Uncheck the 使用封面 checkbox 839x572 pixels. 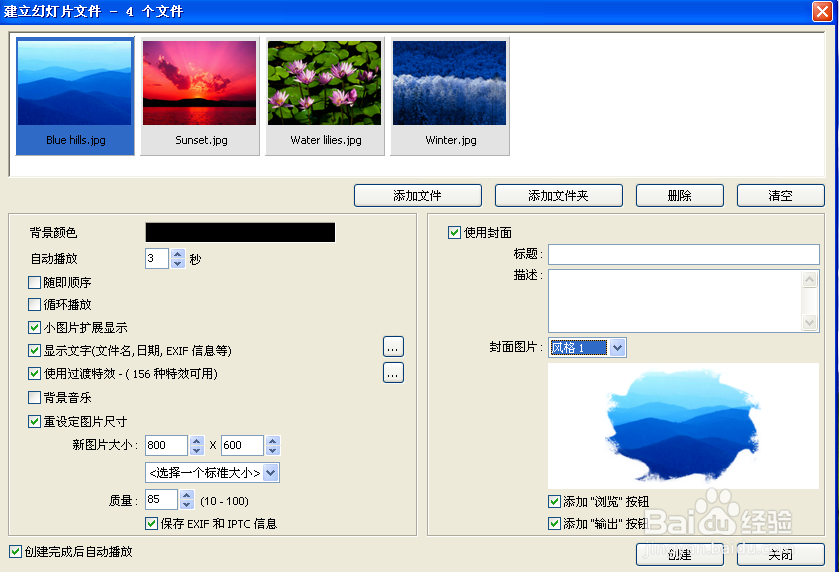click(454, 232)
